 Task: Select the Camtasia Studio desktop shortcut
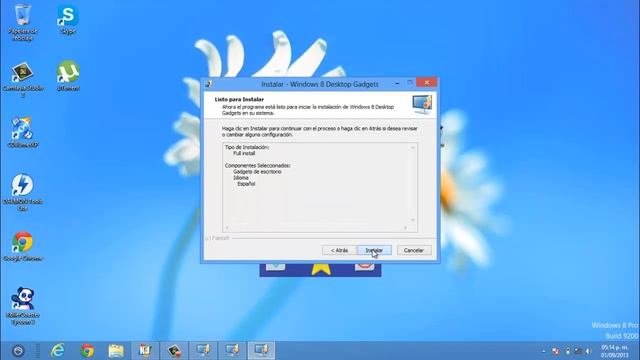click(x=22, y=80)
